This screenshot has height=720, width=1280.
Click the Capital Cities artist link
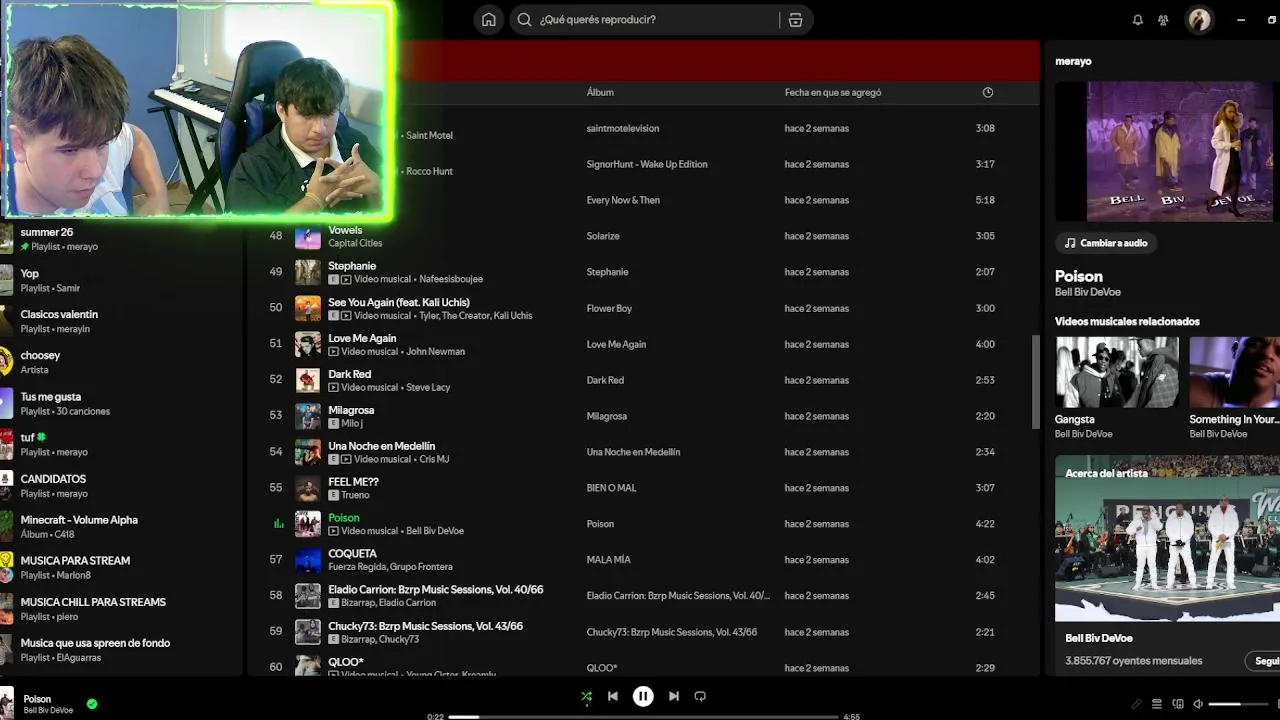pos(355,243)
